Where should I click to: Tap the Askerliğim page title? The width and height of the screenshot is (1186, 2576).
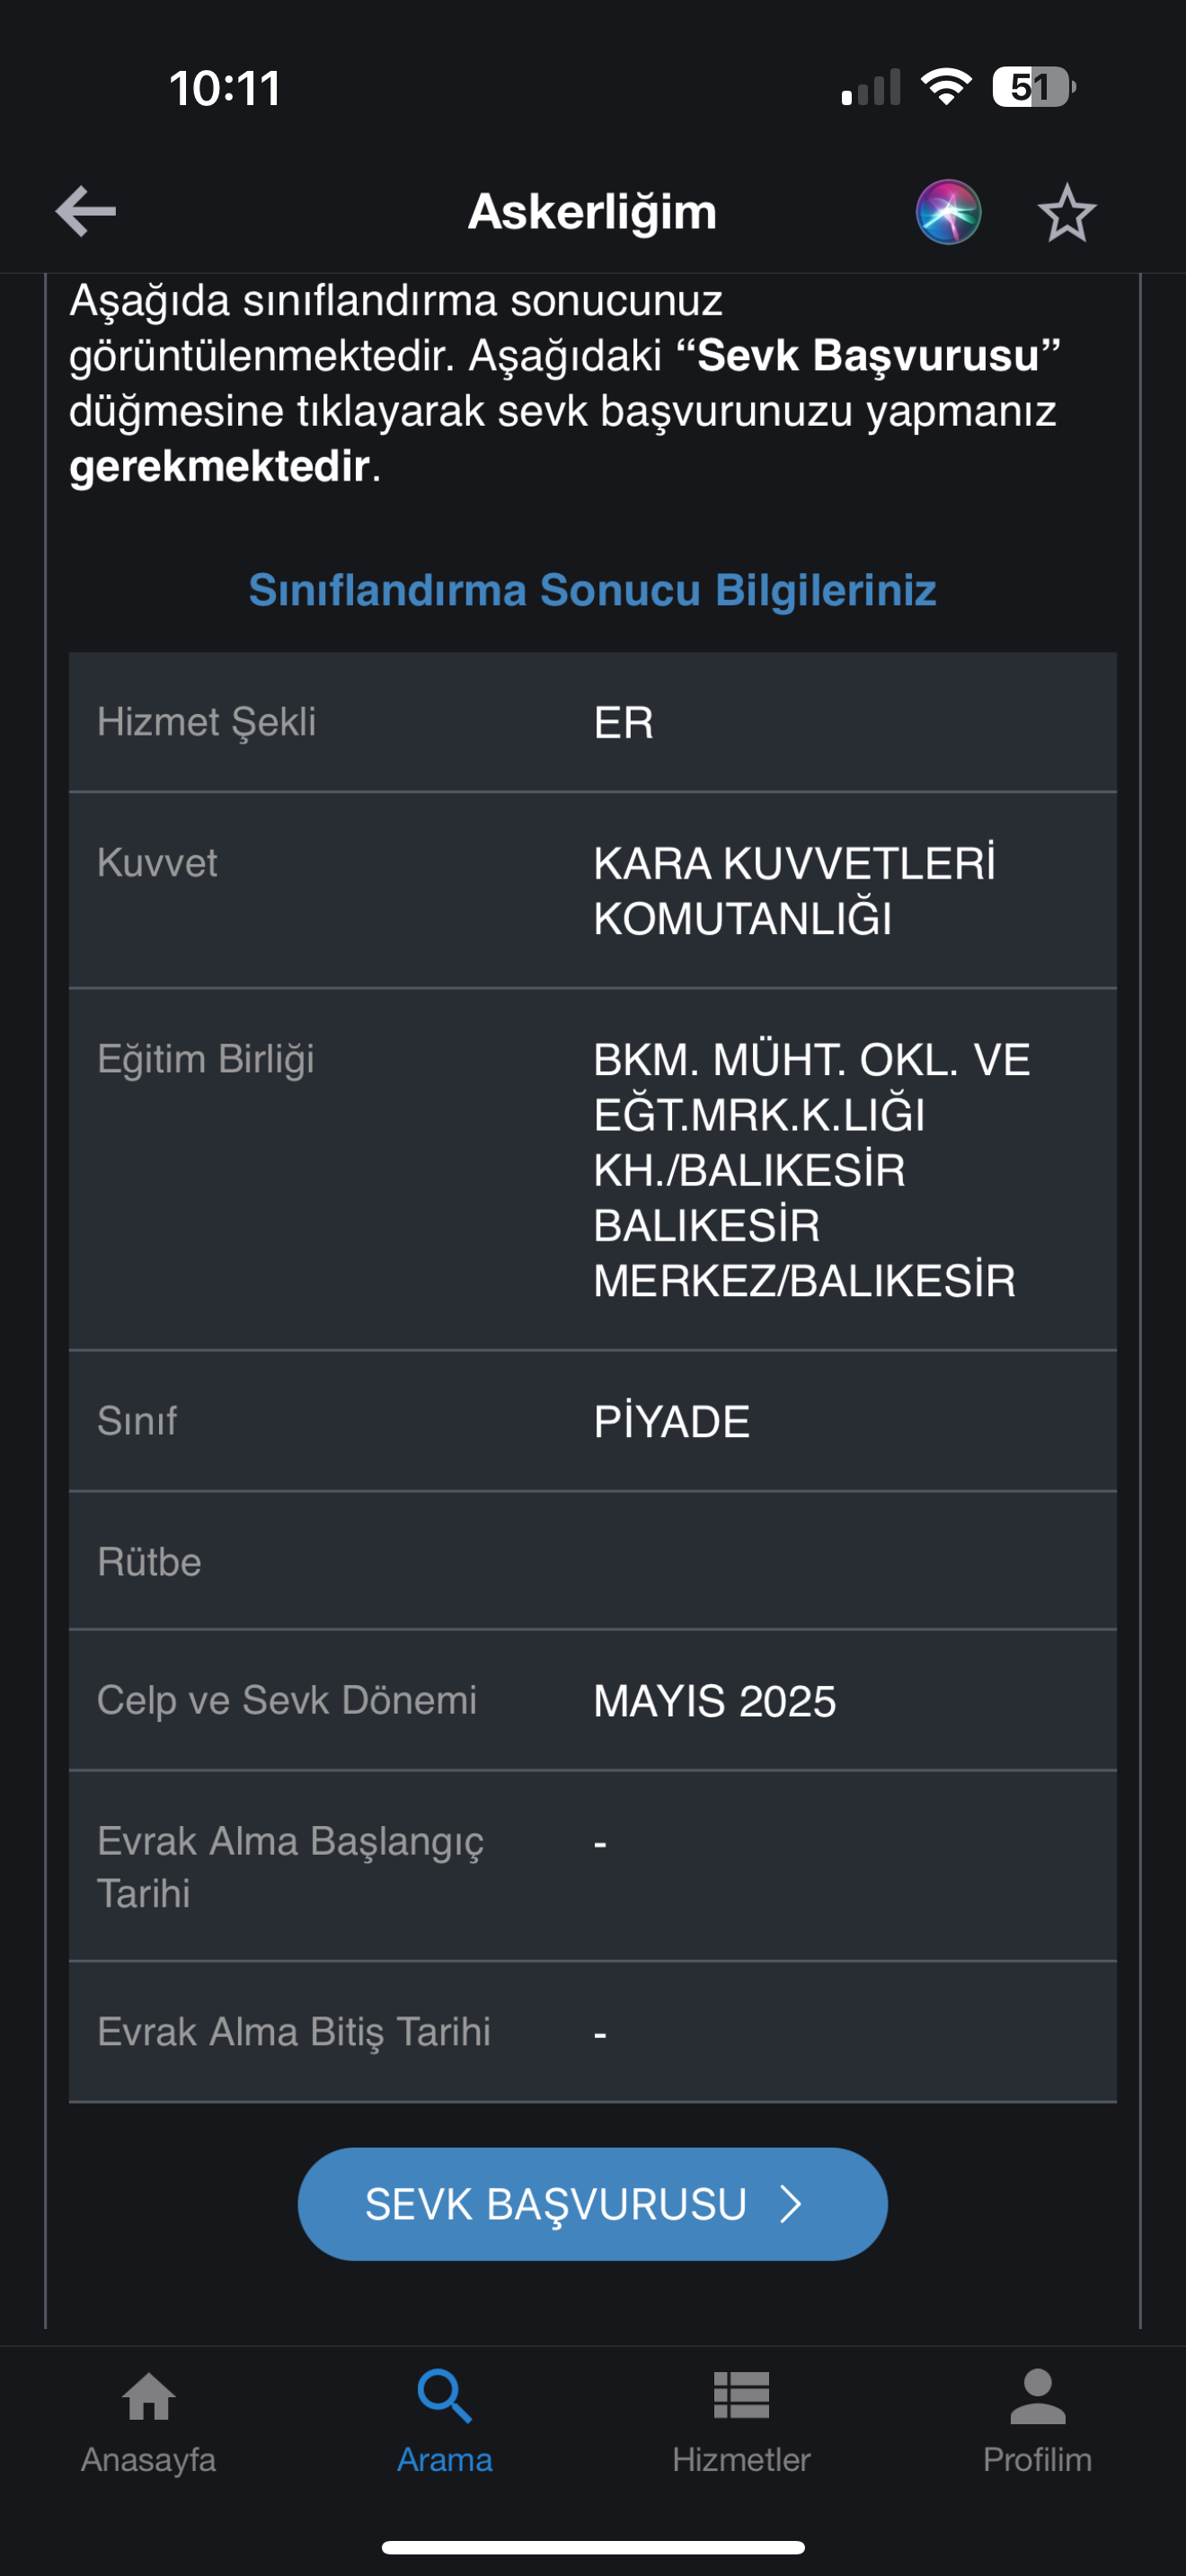pos(592,212)
